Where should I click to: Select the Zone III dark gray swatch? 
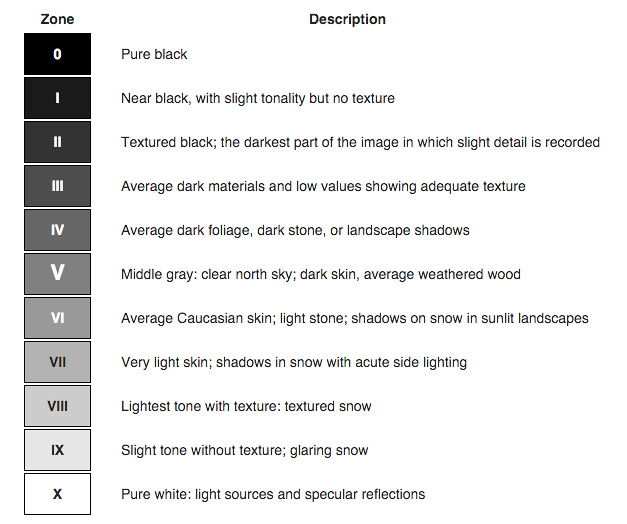(57, 186)
